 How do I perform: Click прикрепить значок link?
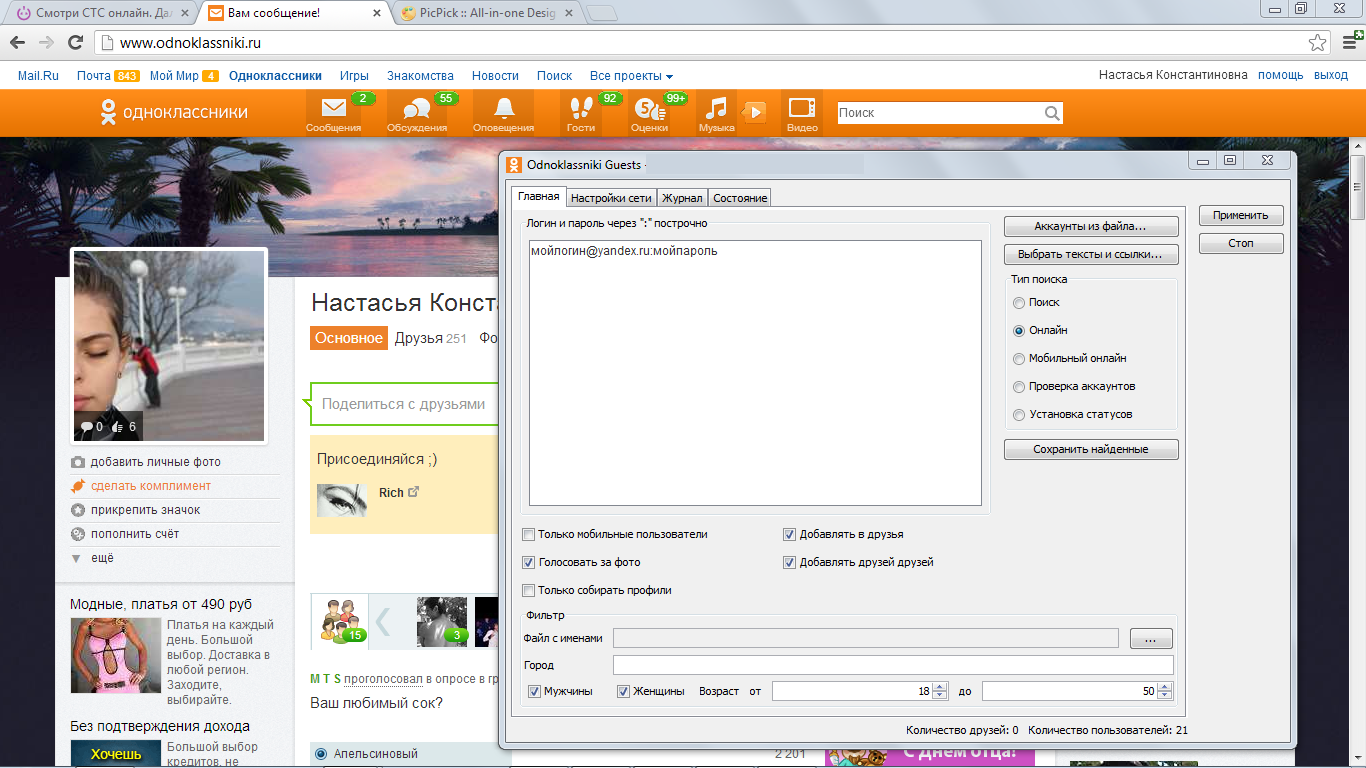(145, 510)
